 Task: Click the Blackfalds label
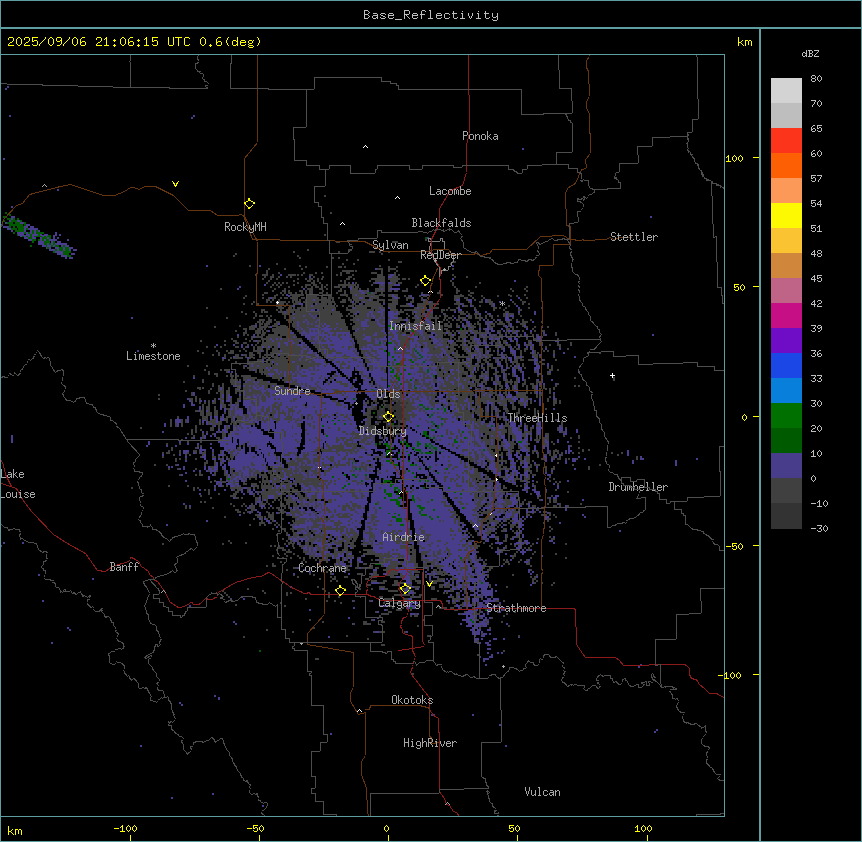(x=441, y=223)
